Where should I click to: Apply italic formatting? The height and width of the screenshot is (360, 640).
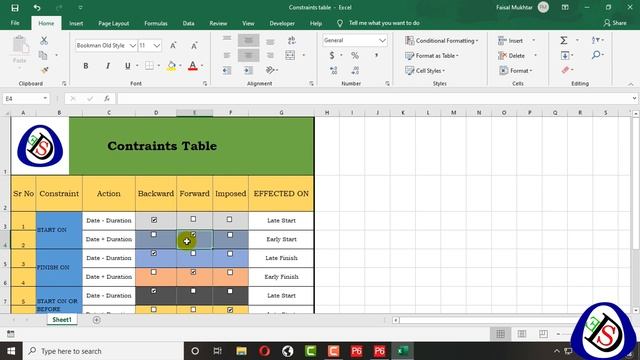(108, 66)
